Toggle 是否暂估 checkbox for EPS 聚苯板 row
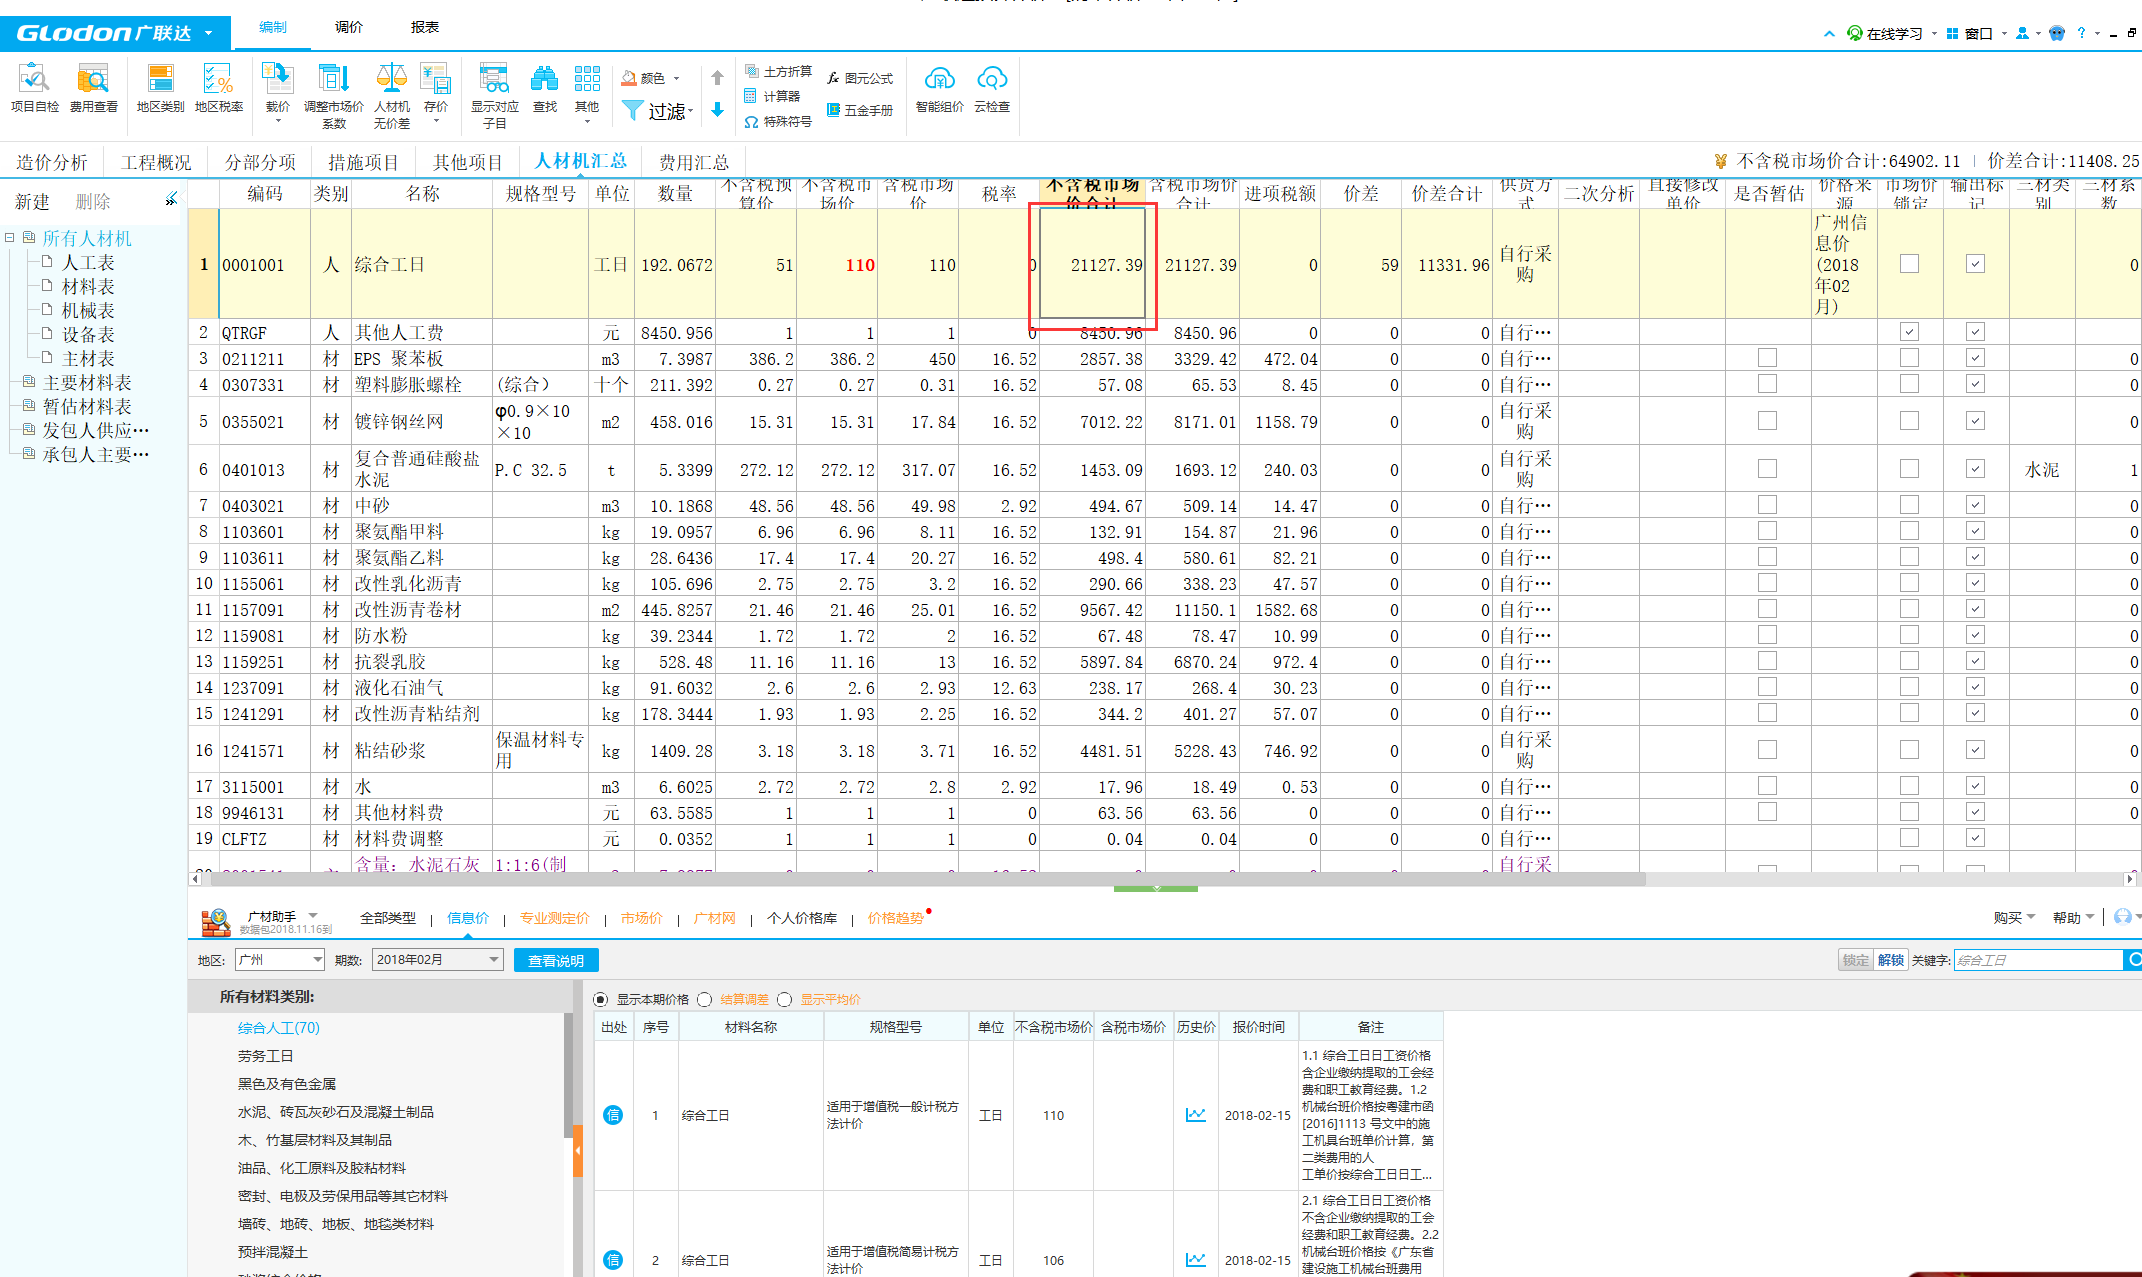 point(1768,358)
